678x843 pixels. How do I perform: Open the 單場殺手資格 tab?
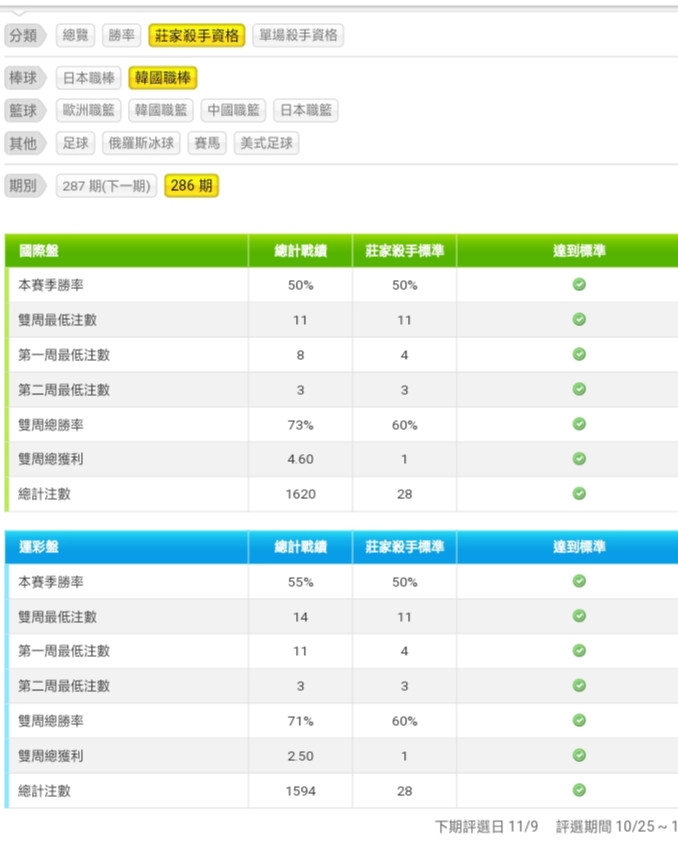point(298,35)
